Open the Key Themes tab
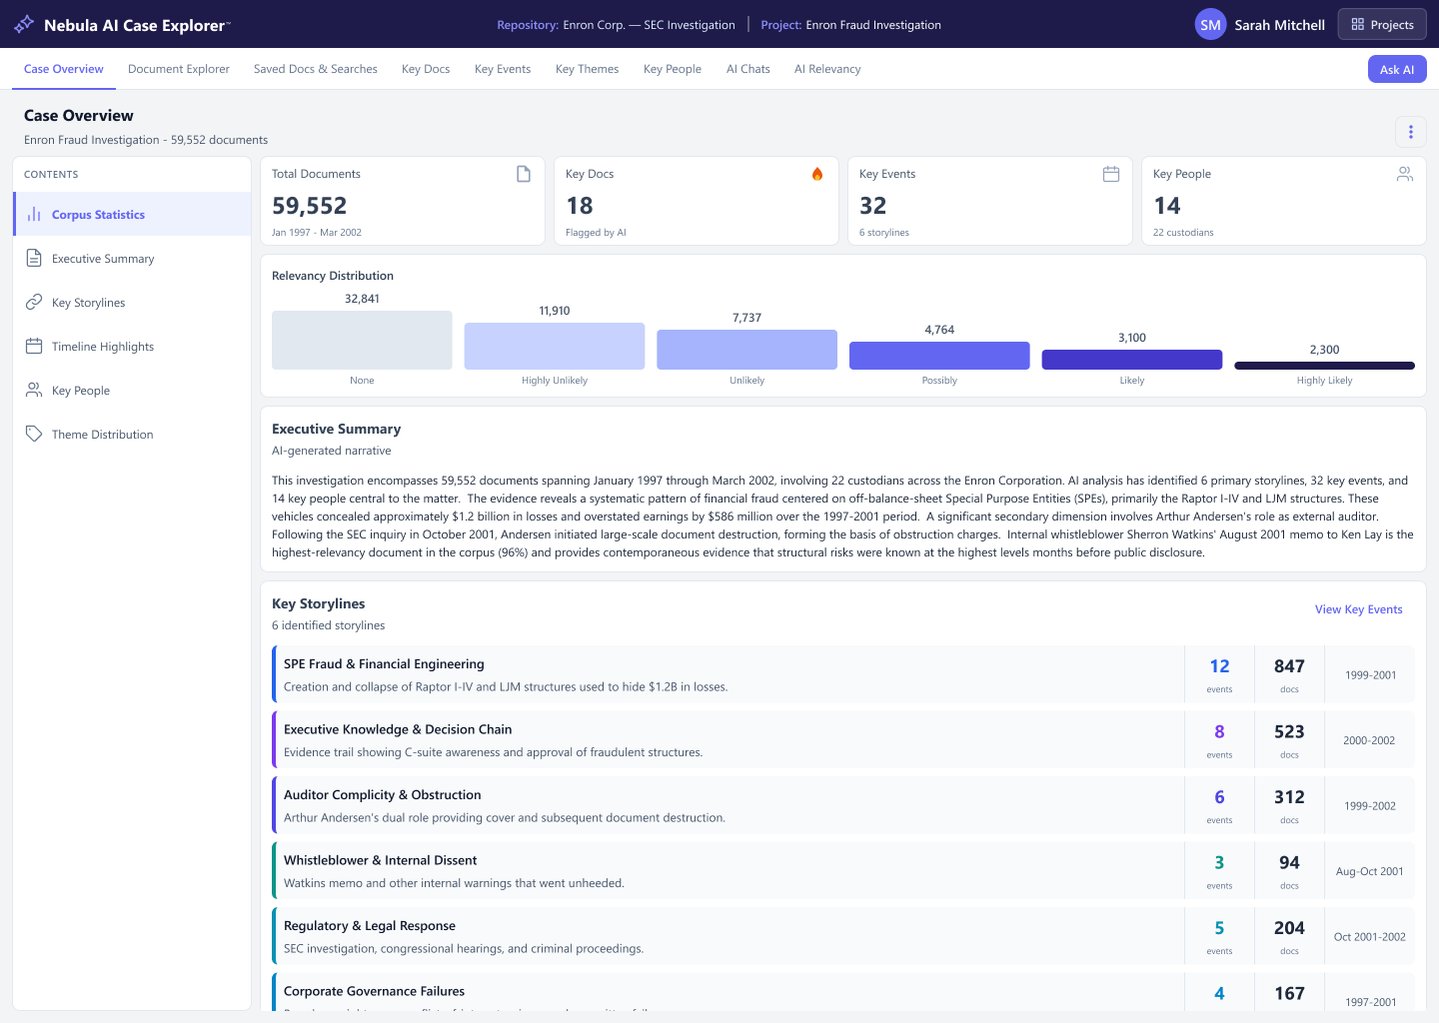 [587, 69]
